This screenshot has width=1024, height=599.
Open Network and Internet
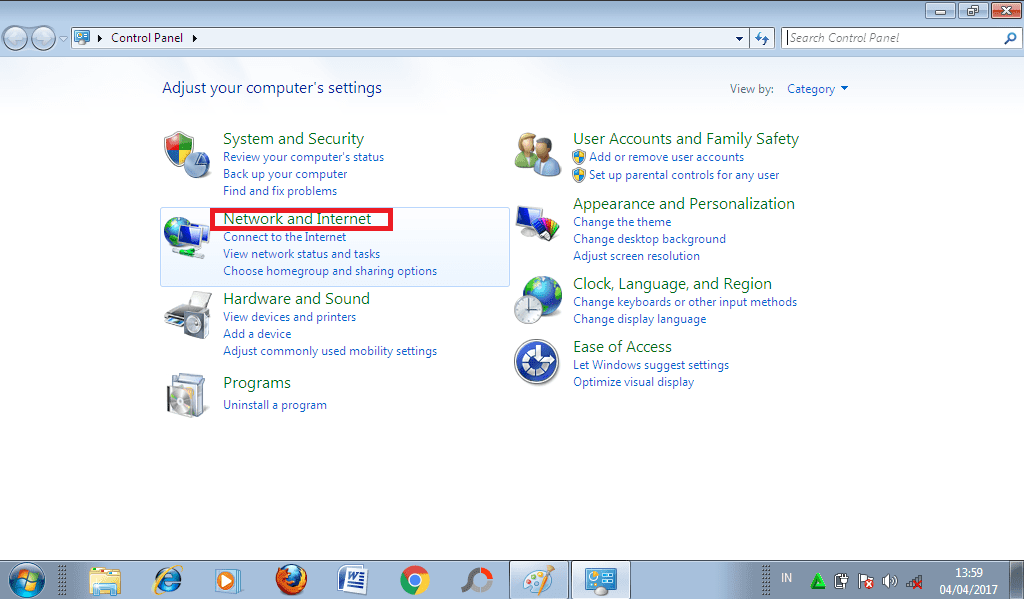[297, 219]
